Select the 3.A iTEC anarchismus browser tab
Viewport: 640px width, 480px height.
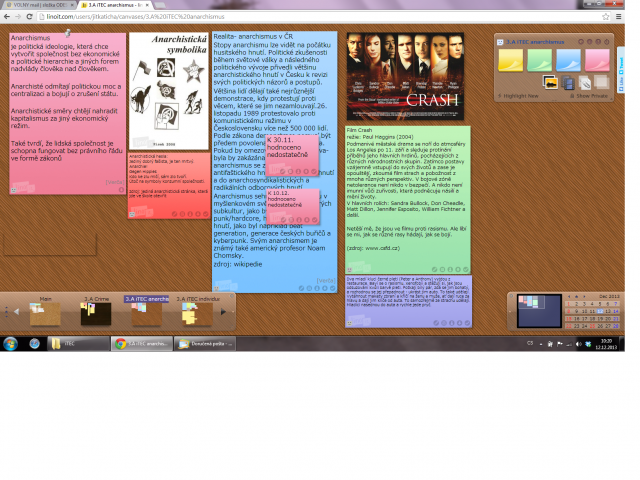coord(116,5)
